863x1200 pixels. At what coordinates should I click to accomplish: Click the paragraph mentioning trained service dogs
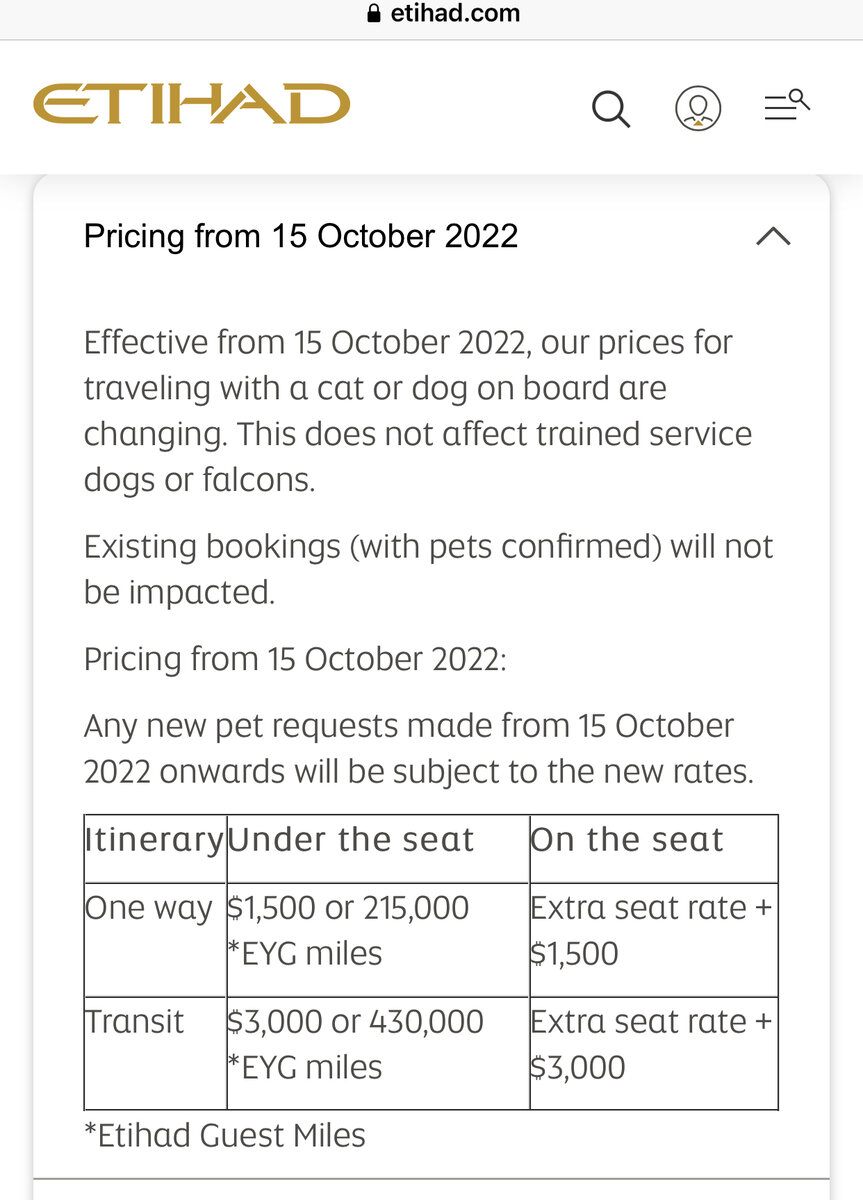click(x=418, y=411)
